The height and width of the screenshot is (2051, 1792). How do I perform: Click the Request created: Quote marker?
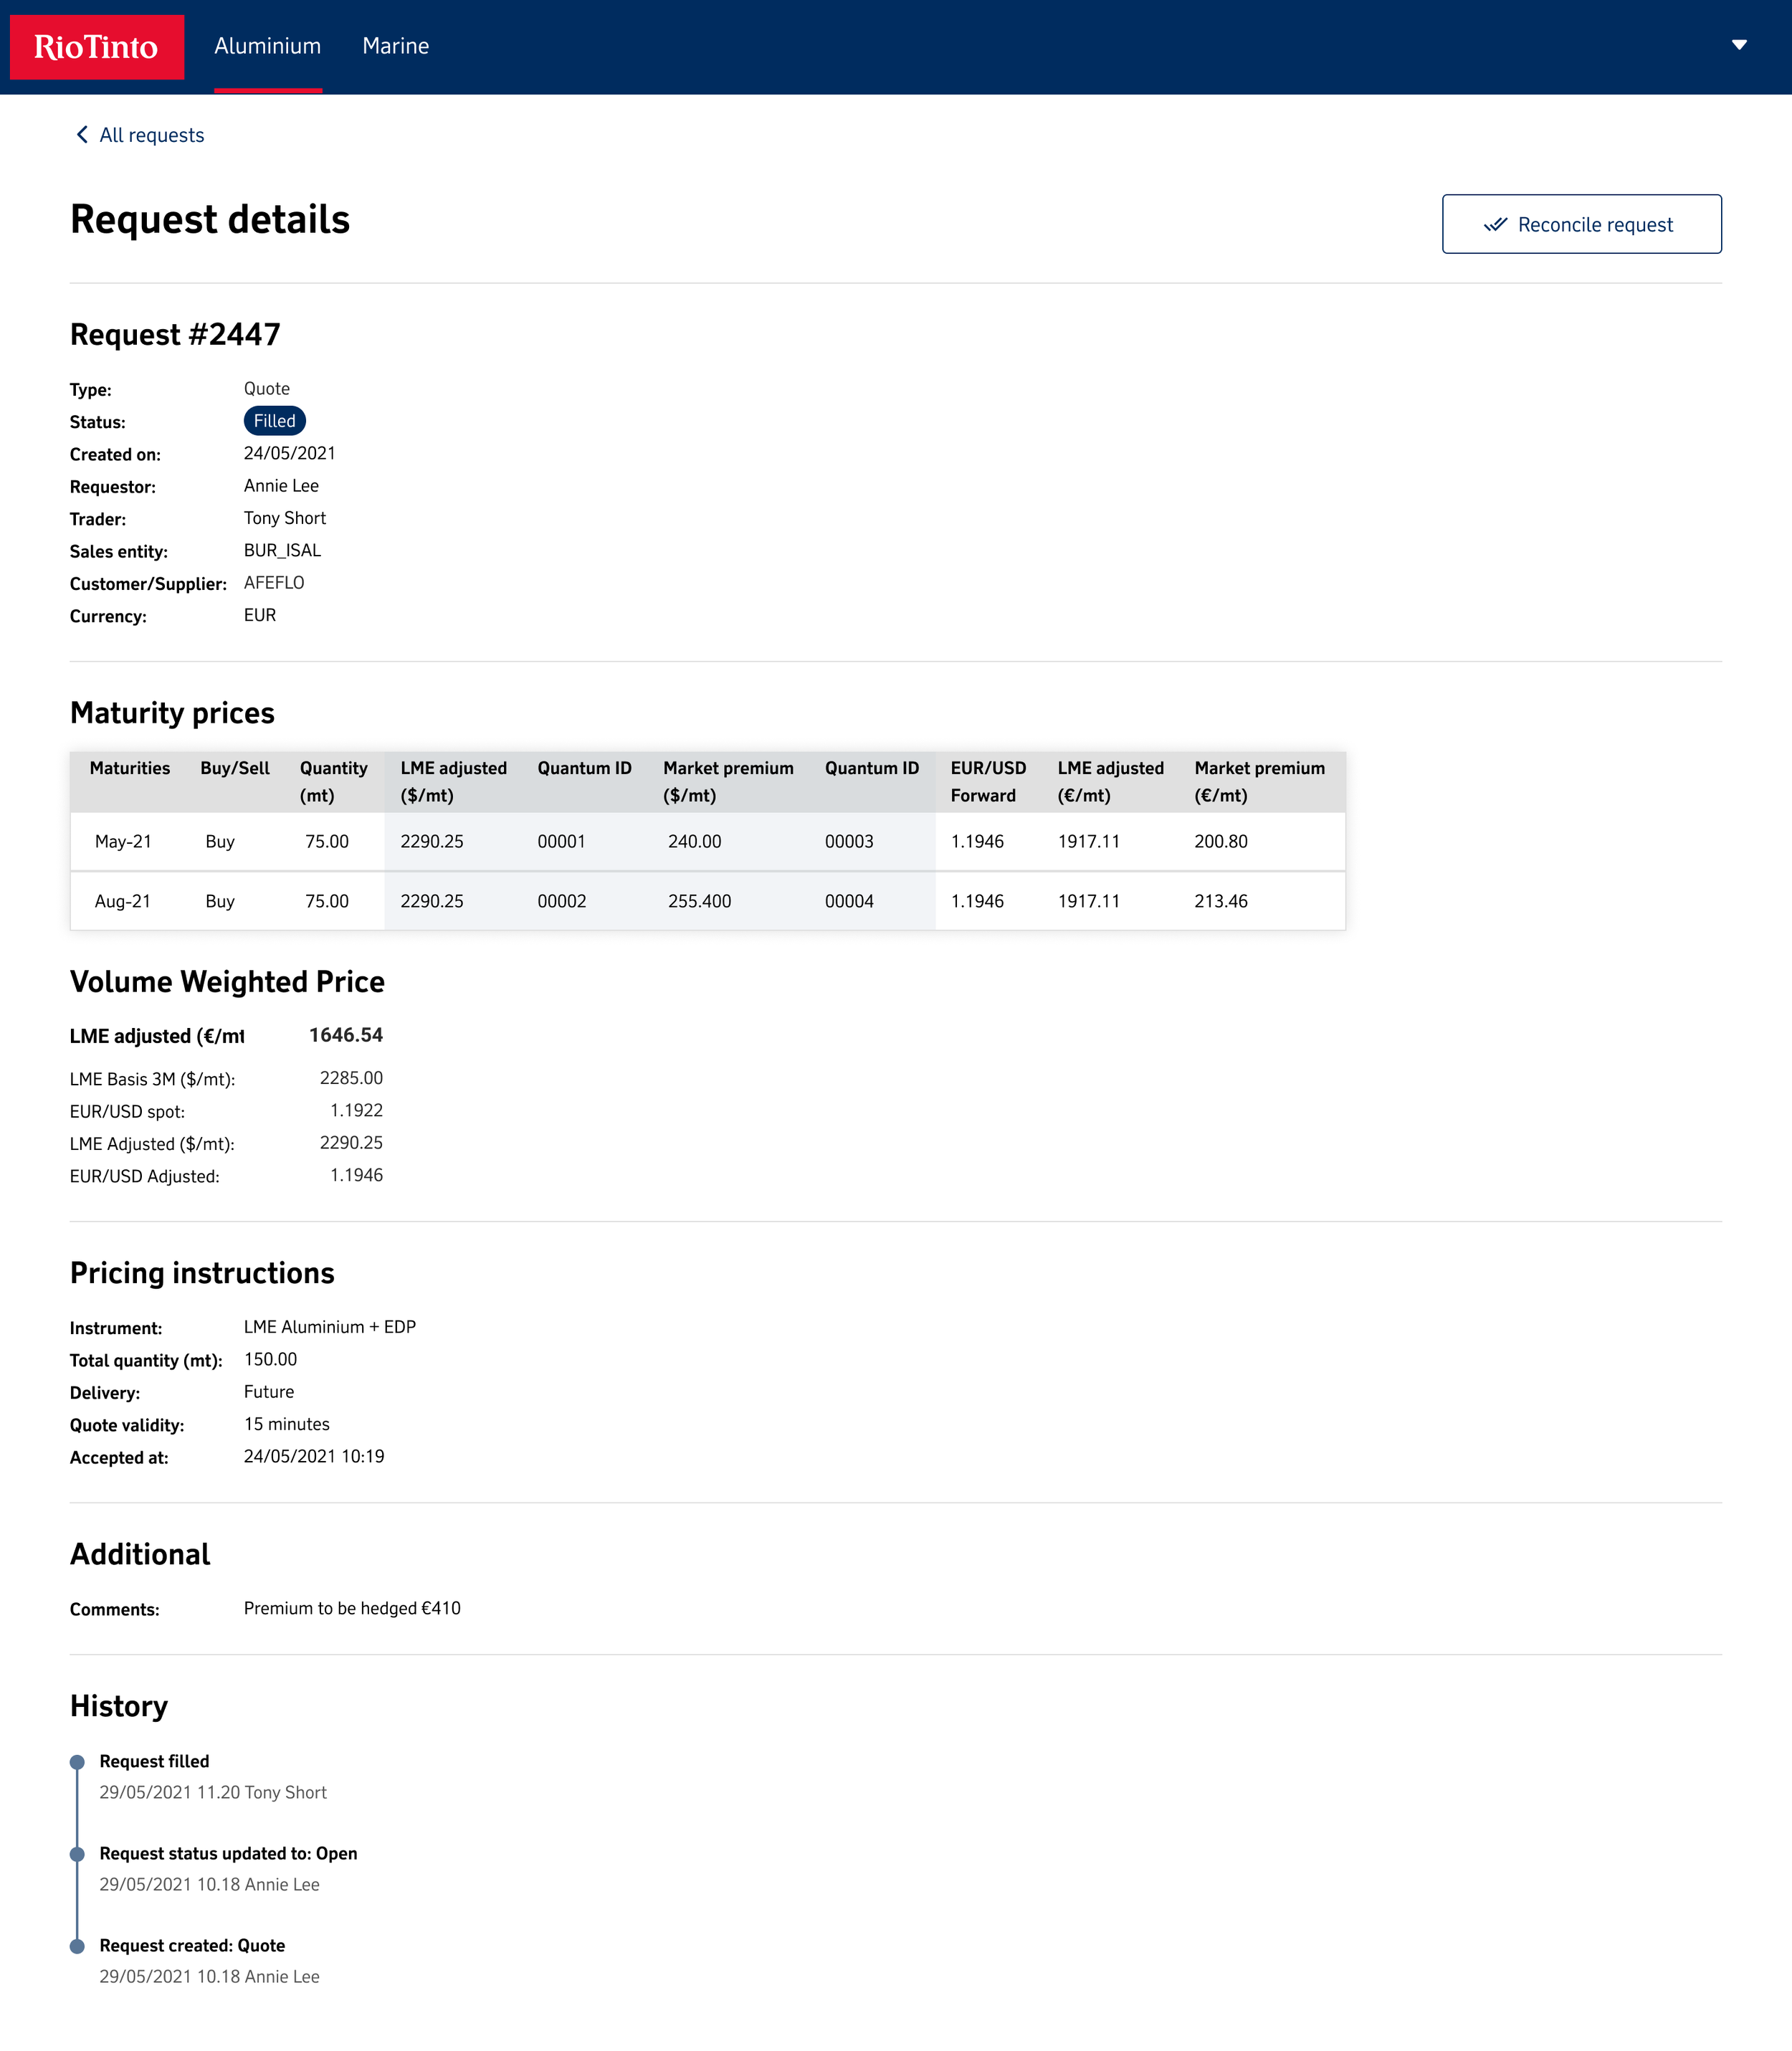tap(77, 1946)
